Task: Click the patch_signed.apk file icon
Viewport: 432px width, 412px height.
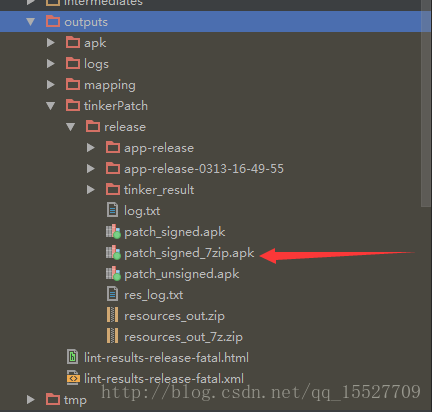Action: (113, 231)
